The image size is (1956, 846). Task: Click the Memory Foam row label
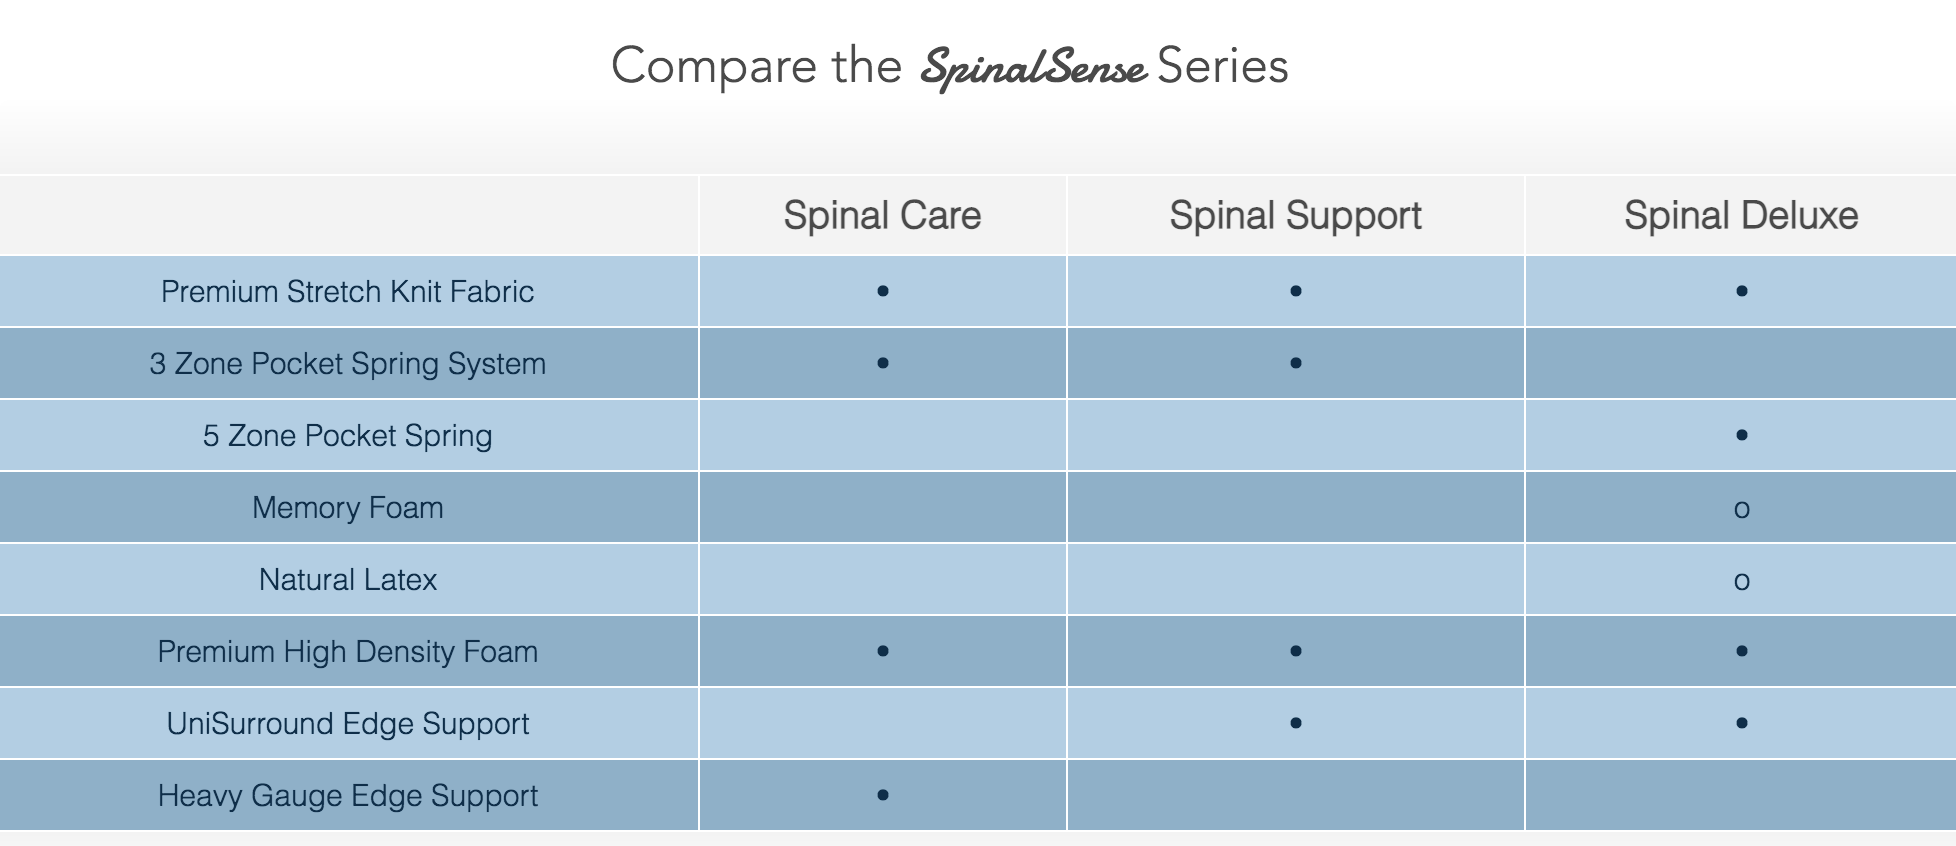[x=347, y=507]
